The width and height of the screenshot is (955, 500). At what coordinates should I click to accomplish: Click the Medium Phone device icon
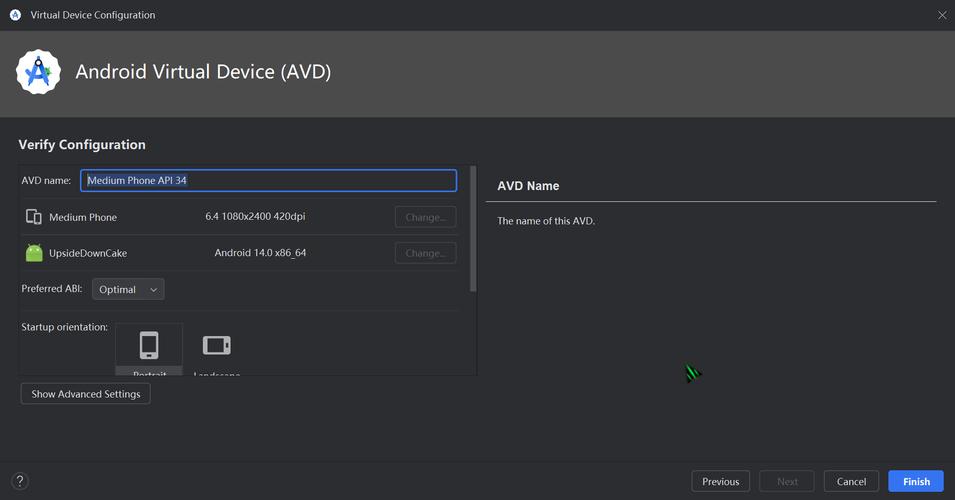34,217
